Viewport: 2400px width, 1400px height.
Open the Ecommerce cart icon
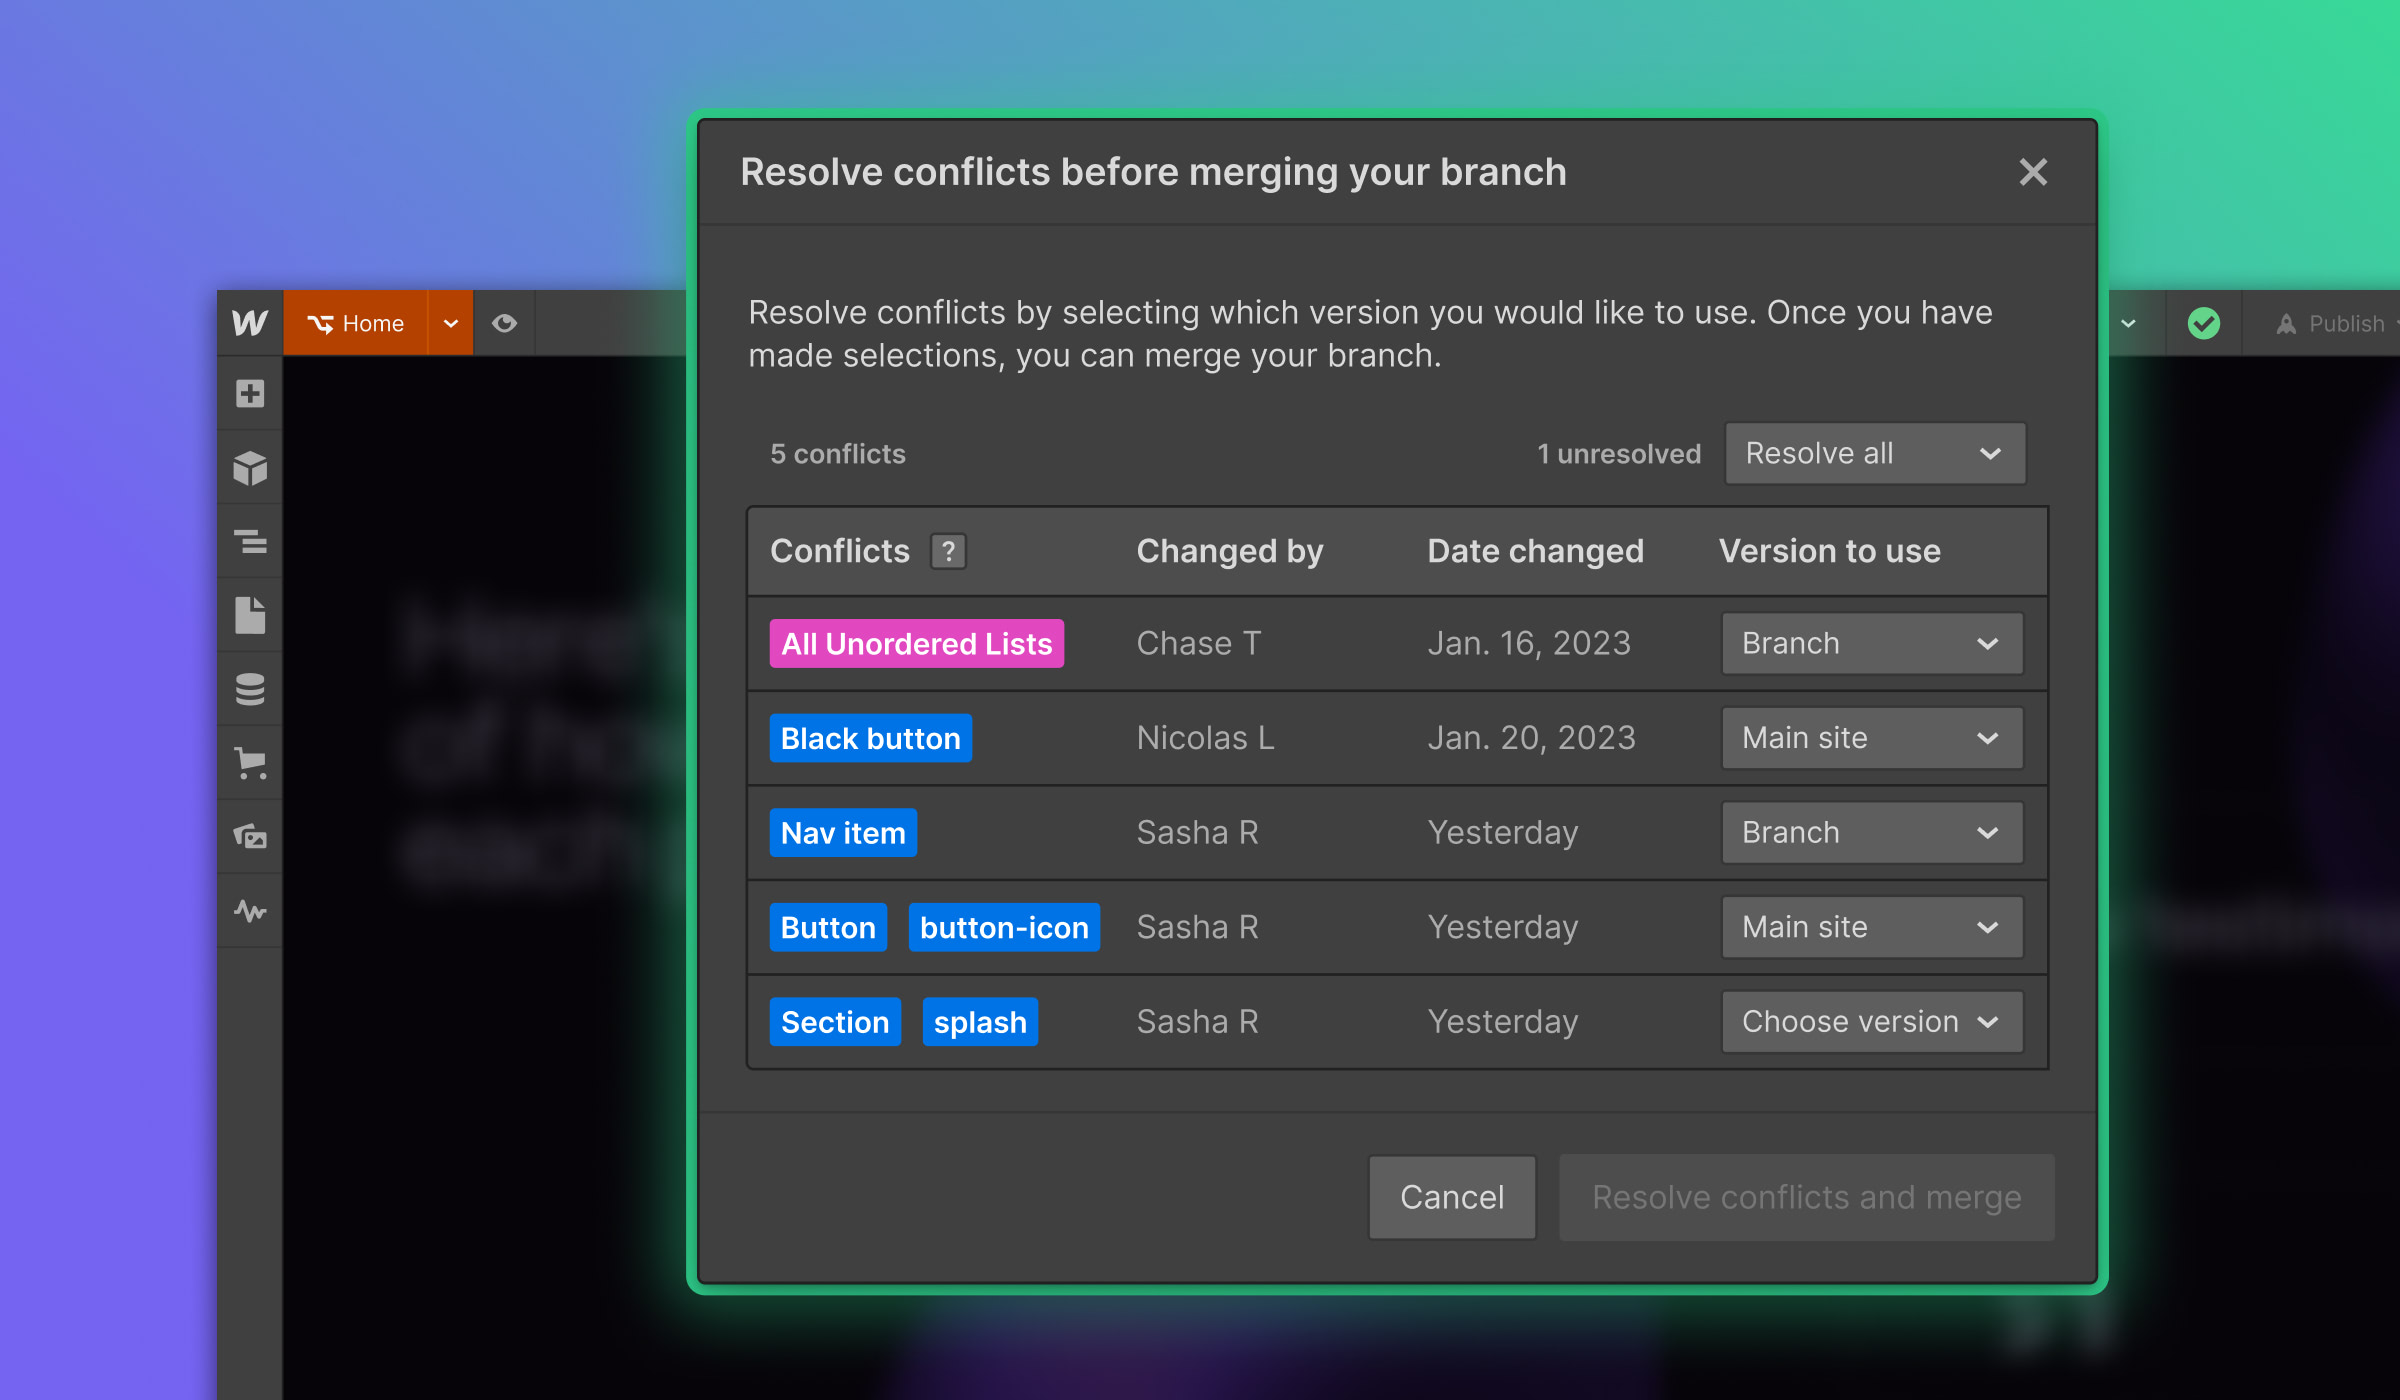pos(250,763)
